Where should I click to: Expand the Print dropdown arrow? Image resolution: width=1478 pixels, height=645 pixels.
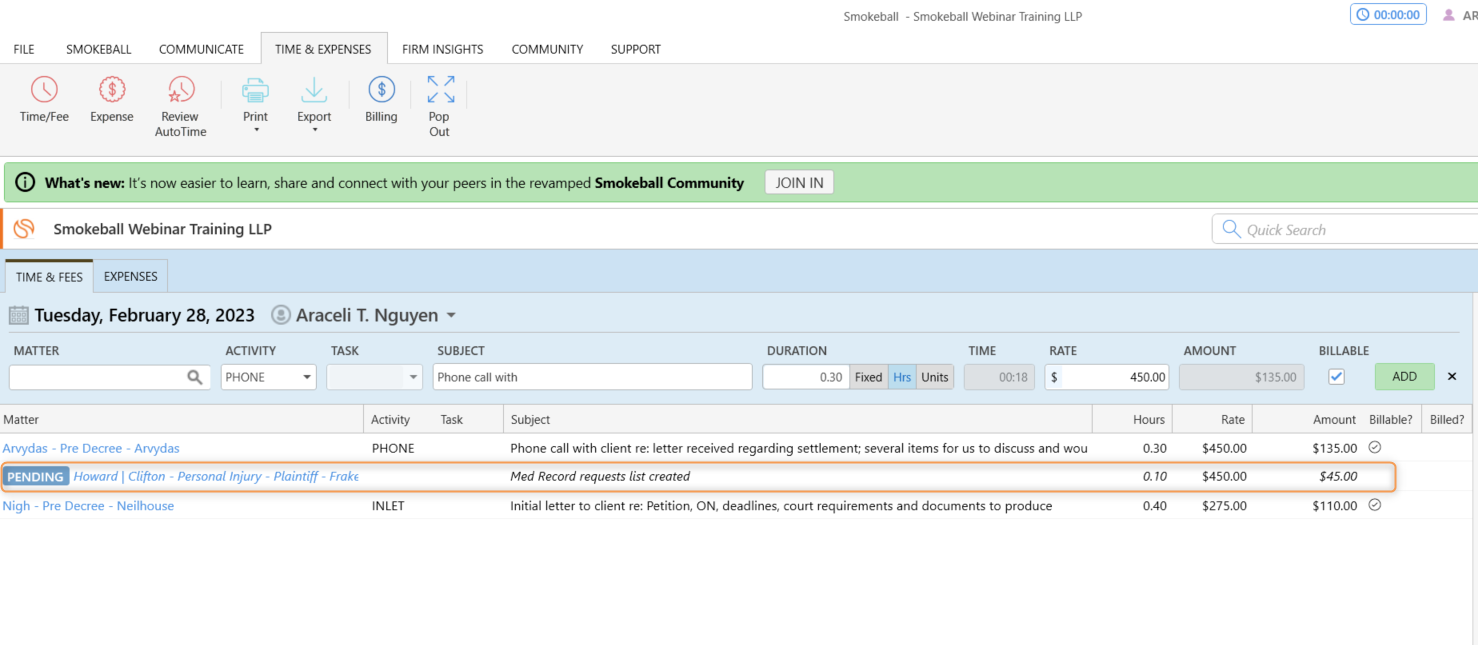pyautogui.click(x=256, y=130)
